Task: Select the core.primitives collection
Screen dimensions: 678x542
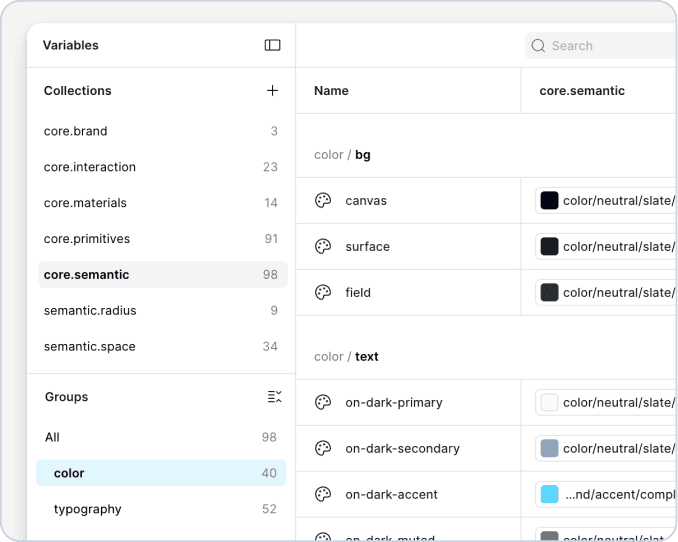Action: (x=163, y=239)
